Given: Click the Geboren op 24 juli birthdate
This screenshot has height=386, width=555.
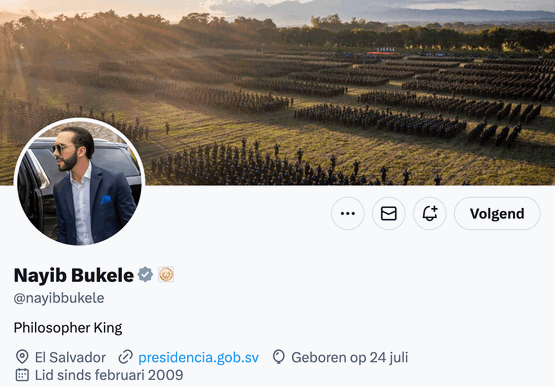Looking at the screenshot, I should [349, 357].
